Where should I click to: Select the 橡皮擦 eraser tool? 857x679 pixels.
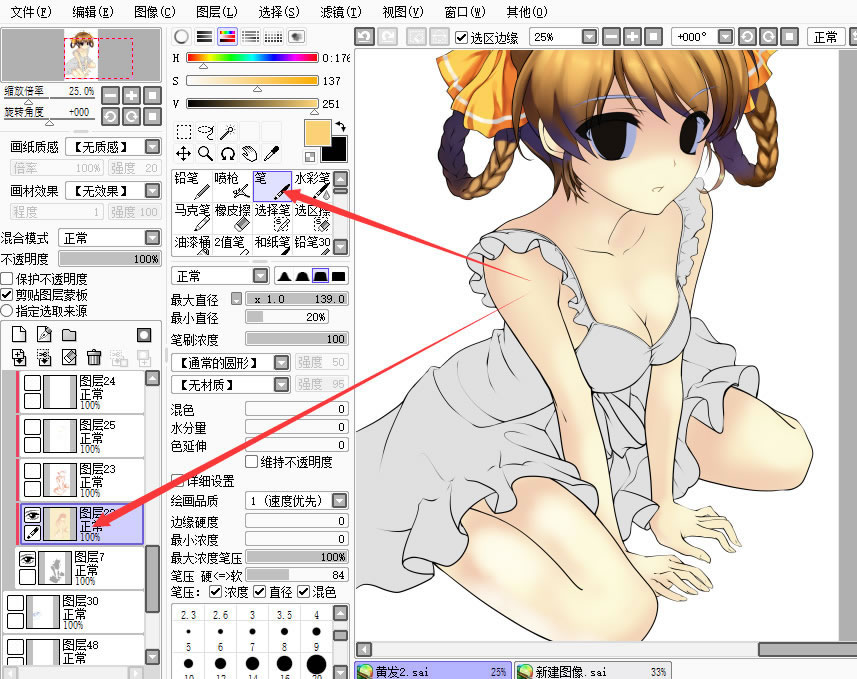pos(232,218)
